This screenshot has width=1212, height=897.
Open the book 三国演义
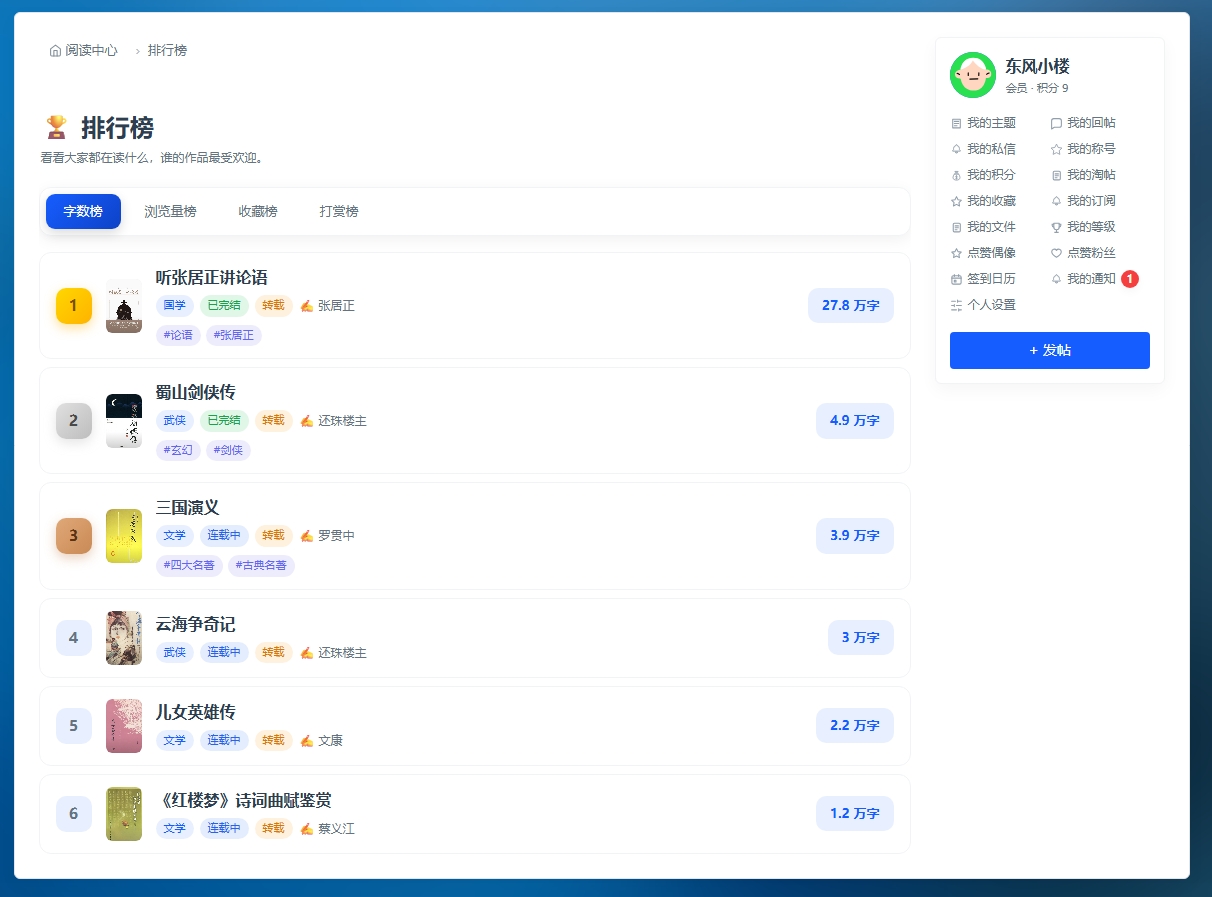point(188,508)
